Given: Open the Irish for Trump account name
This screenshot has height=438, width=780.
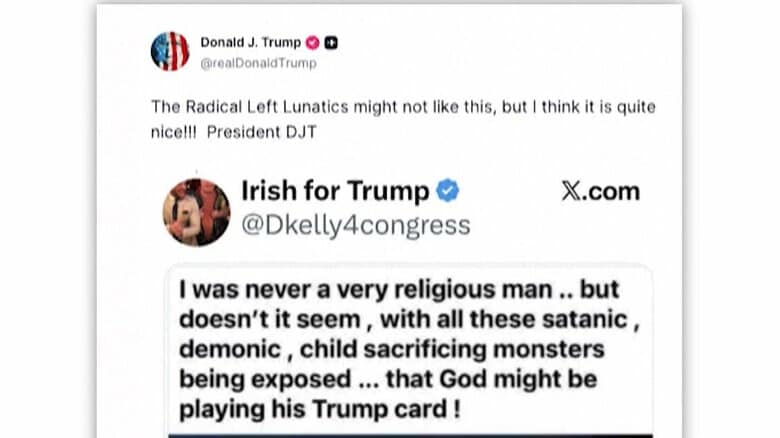Looking at the screenshot, I should point(335,191).
